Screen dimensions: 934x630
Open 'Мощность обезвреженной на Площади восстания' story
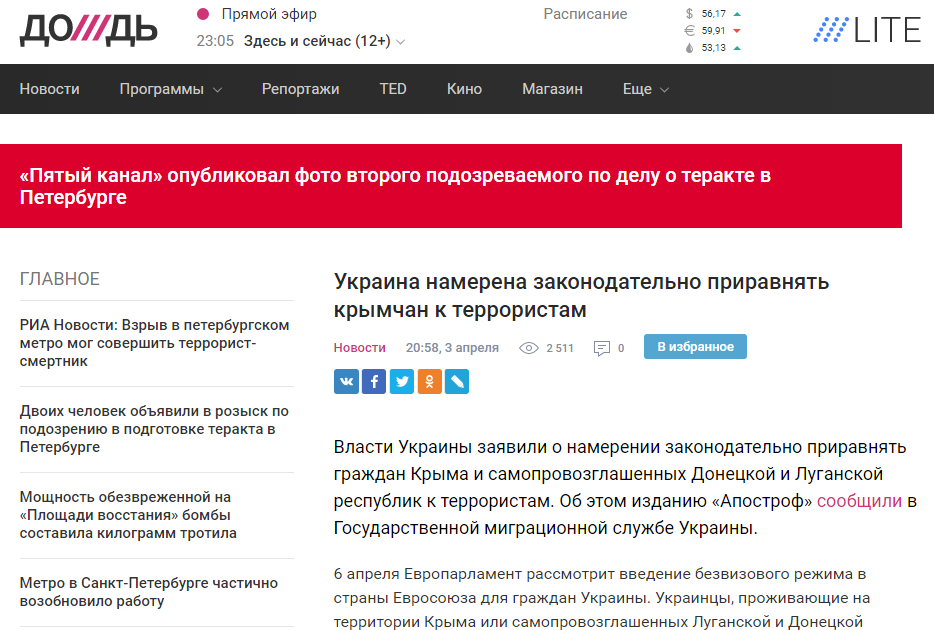[x=128, y=515]
